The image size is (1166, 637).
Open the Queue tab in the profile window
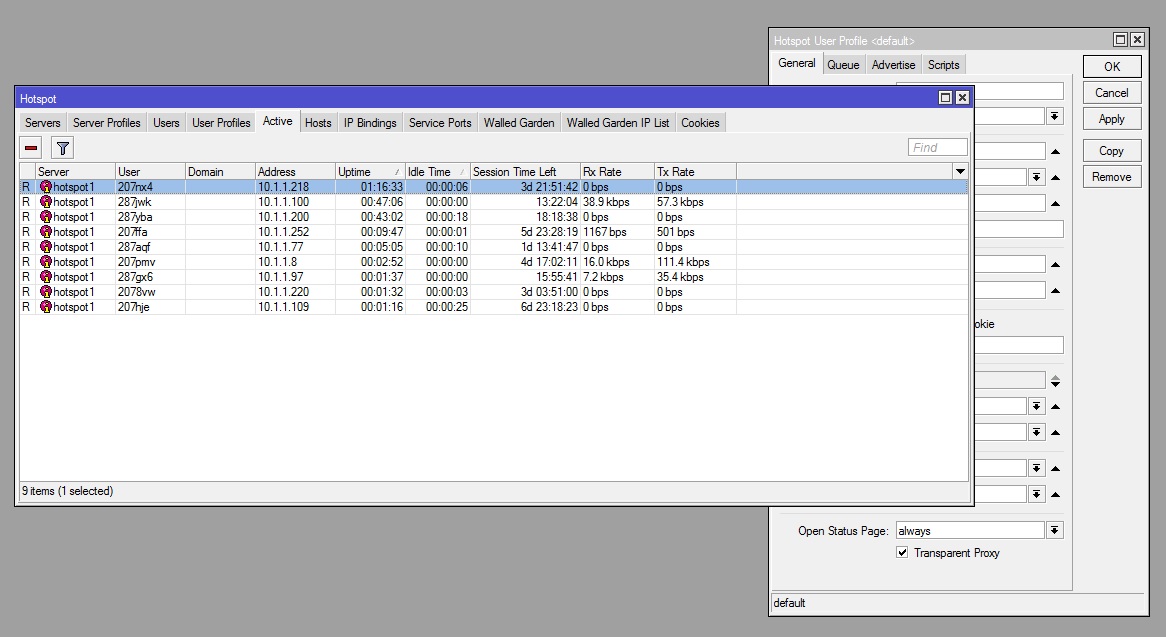(x=843, y=64)
